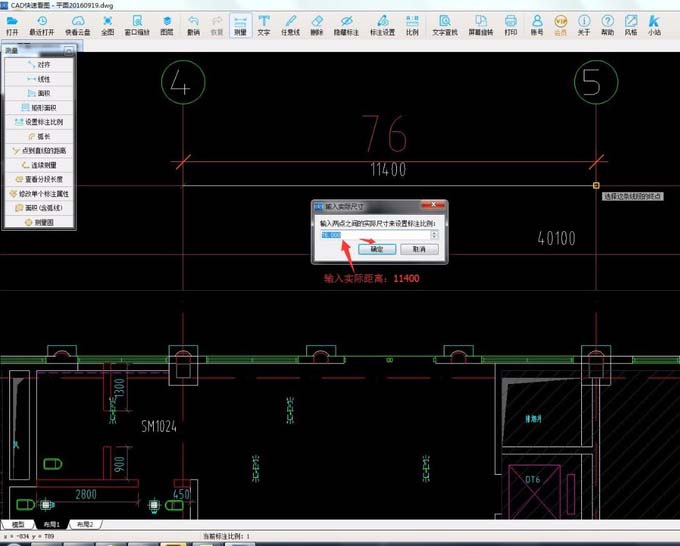Click the 隐藏标注 (Hide annotations) eye icon

[346, 24]
